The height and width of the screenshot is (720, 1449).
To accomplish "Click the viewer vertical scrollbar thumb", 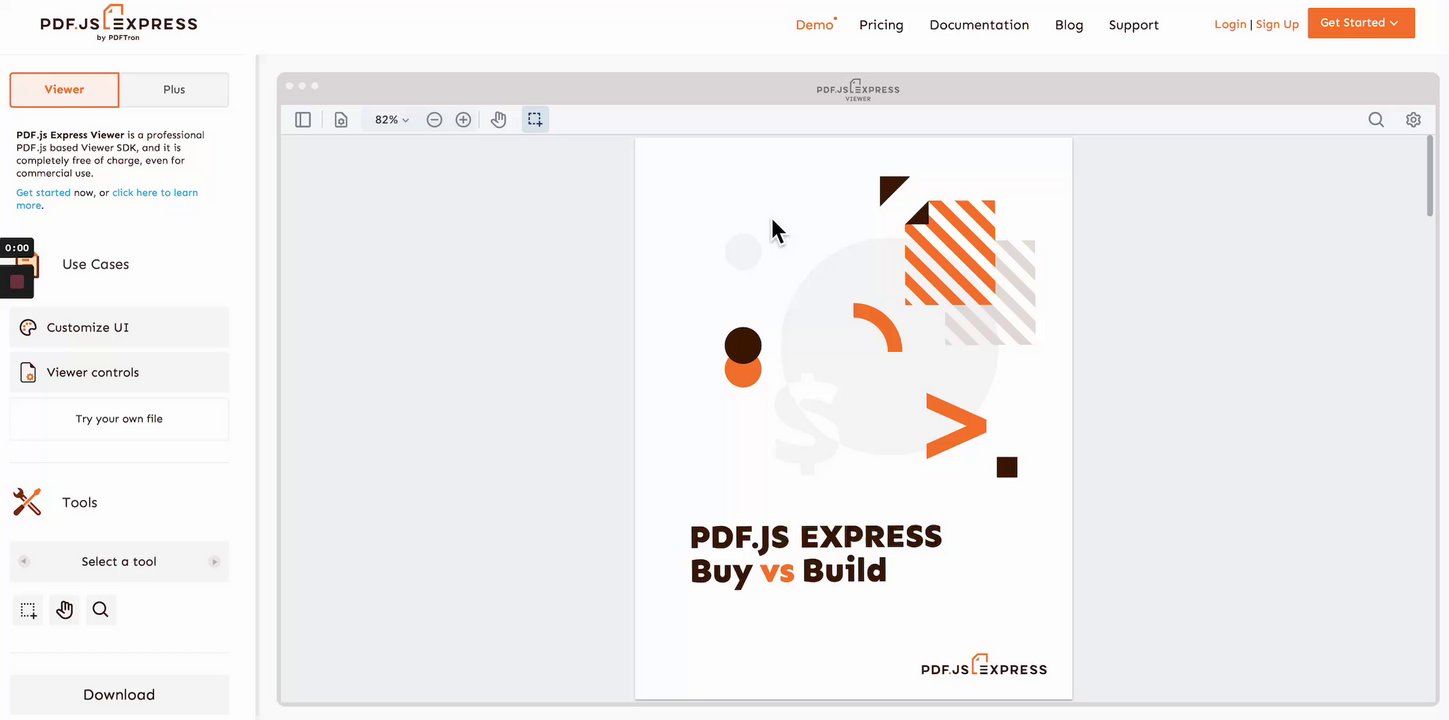I will [x=1430, y=175].
